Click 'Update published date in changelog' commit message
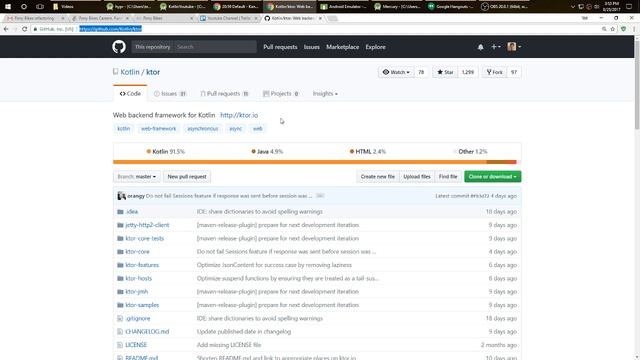 244,332
